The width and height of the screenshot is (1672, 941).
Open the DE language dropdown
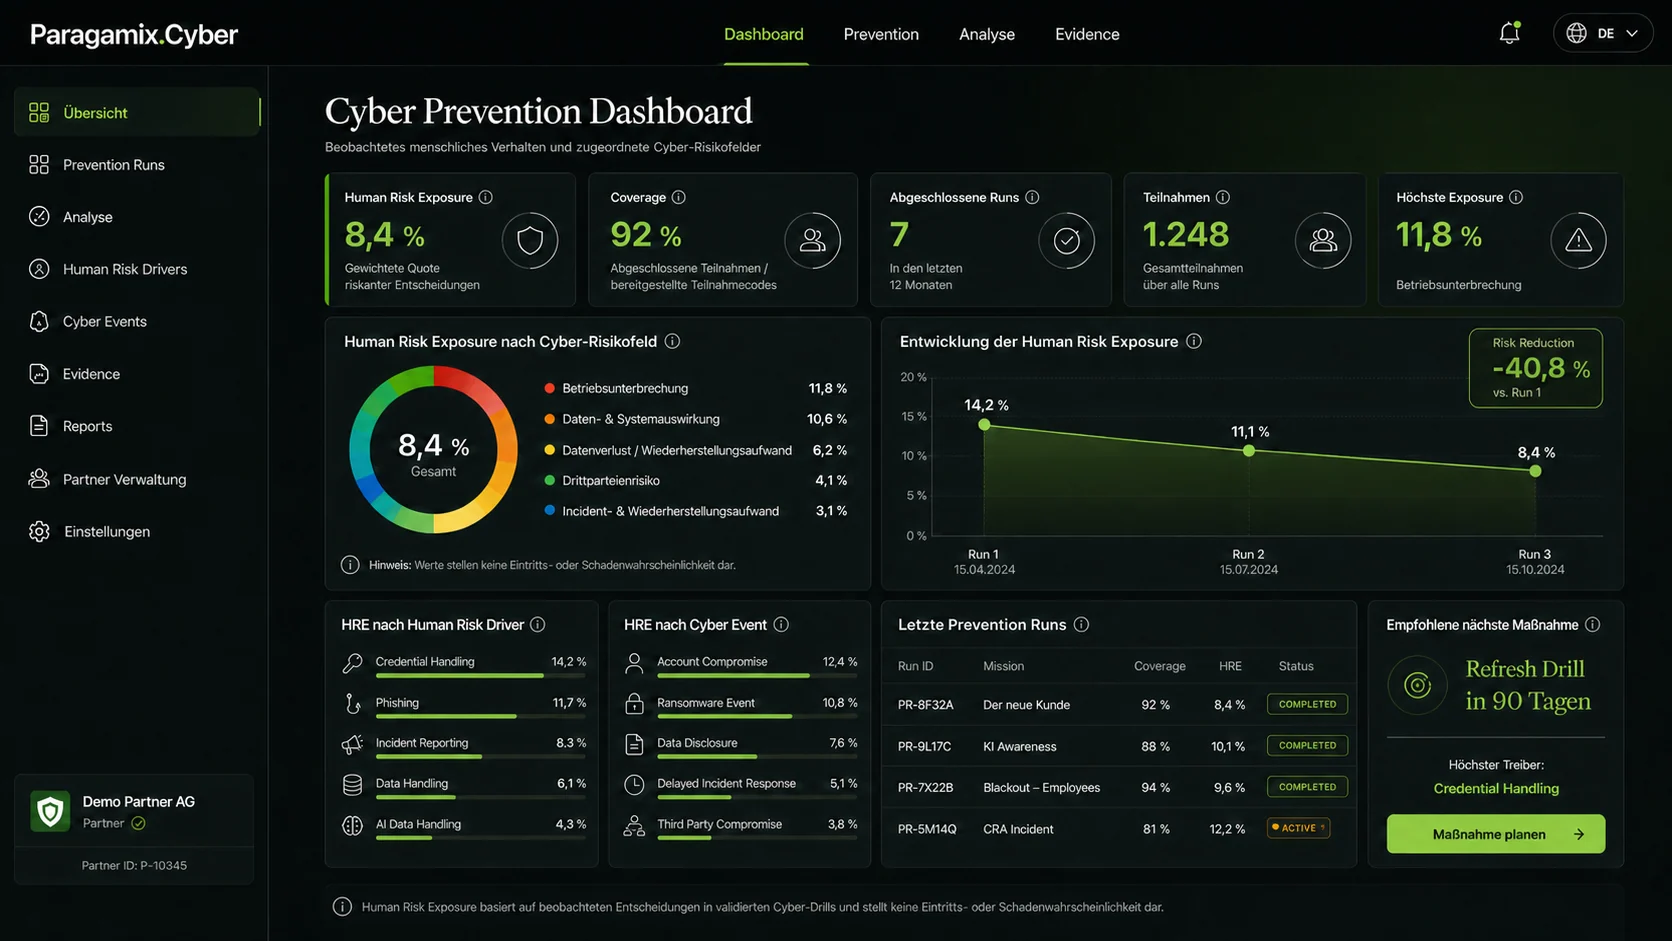1602,33
